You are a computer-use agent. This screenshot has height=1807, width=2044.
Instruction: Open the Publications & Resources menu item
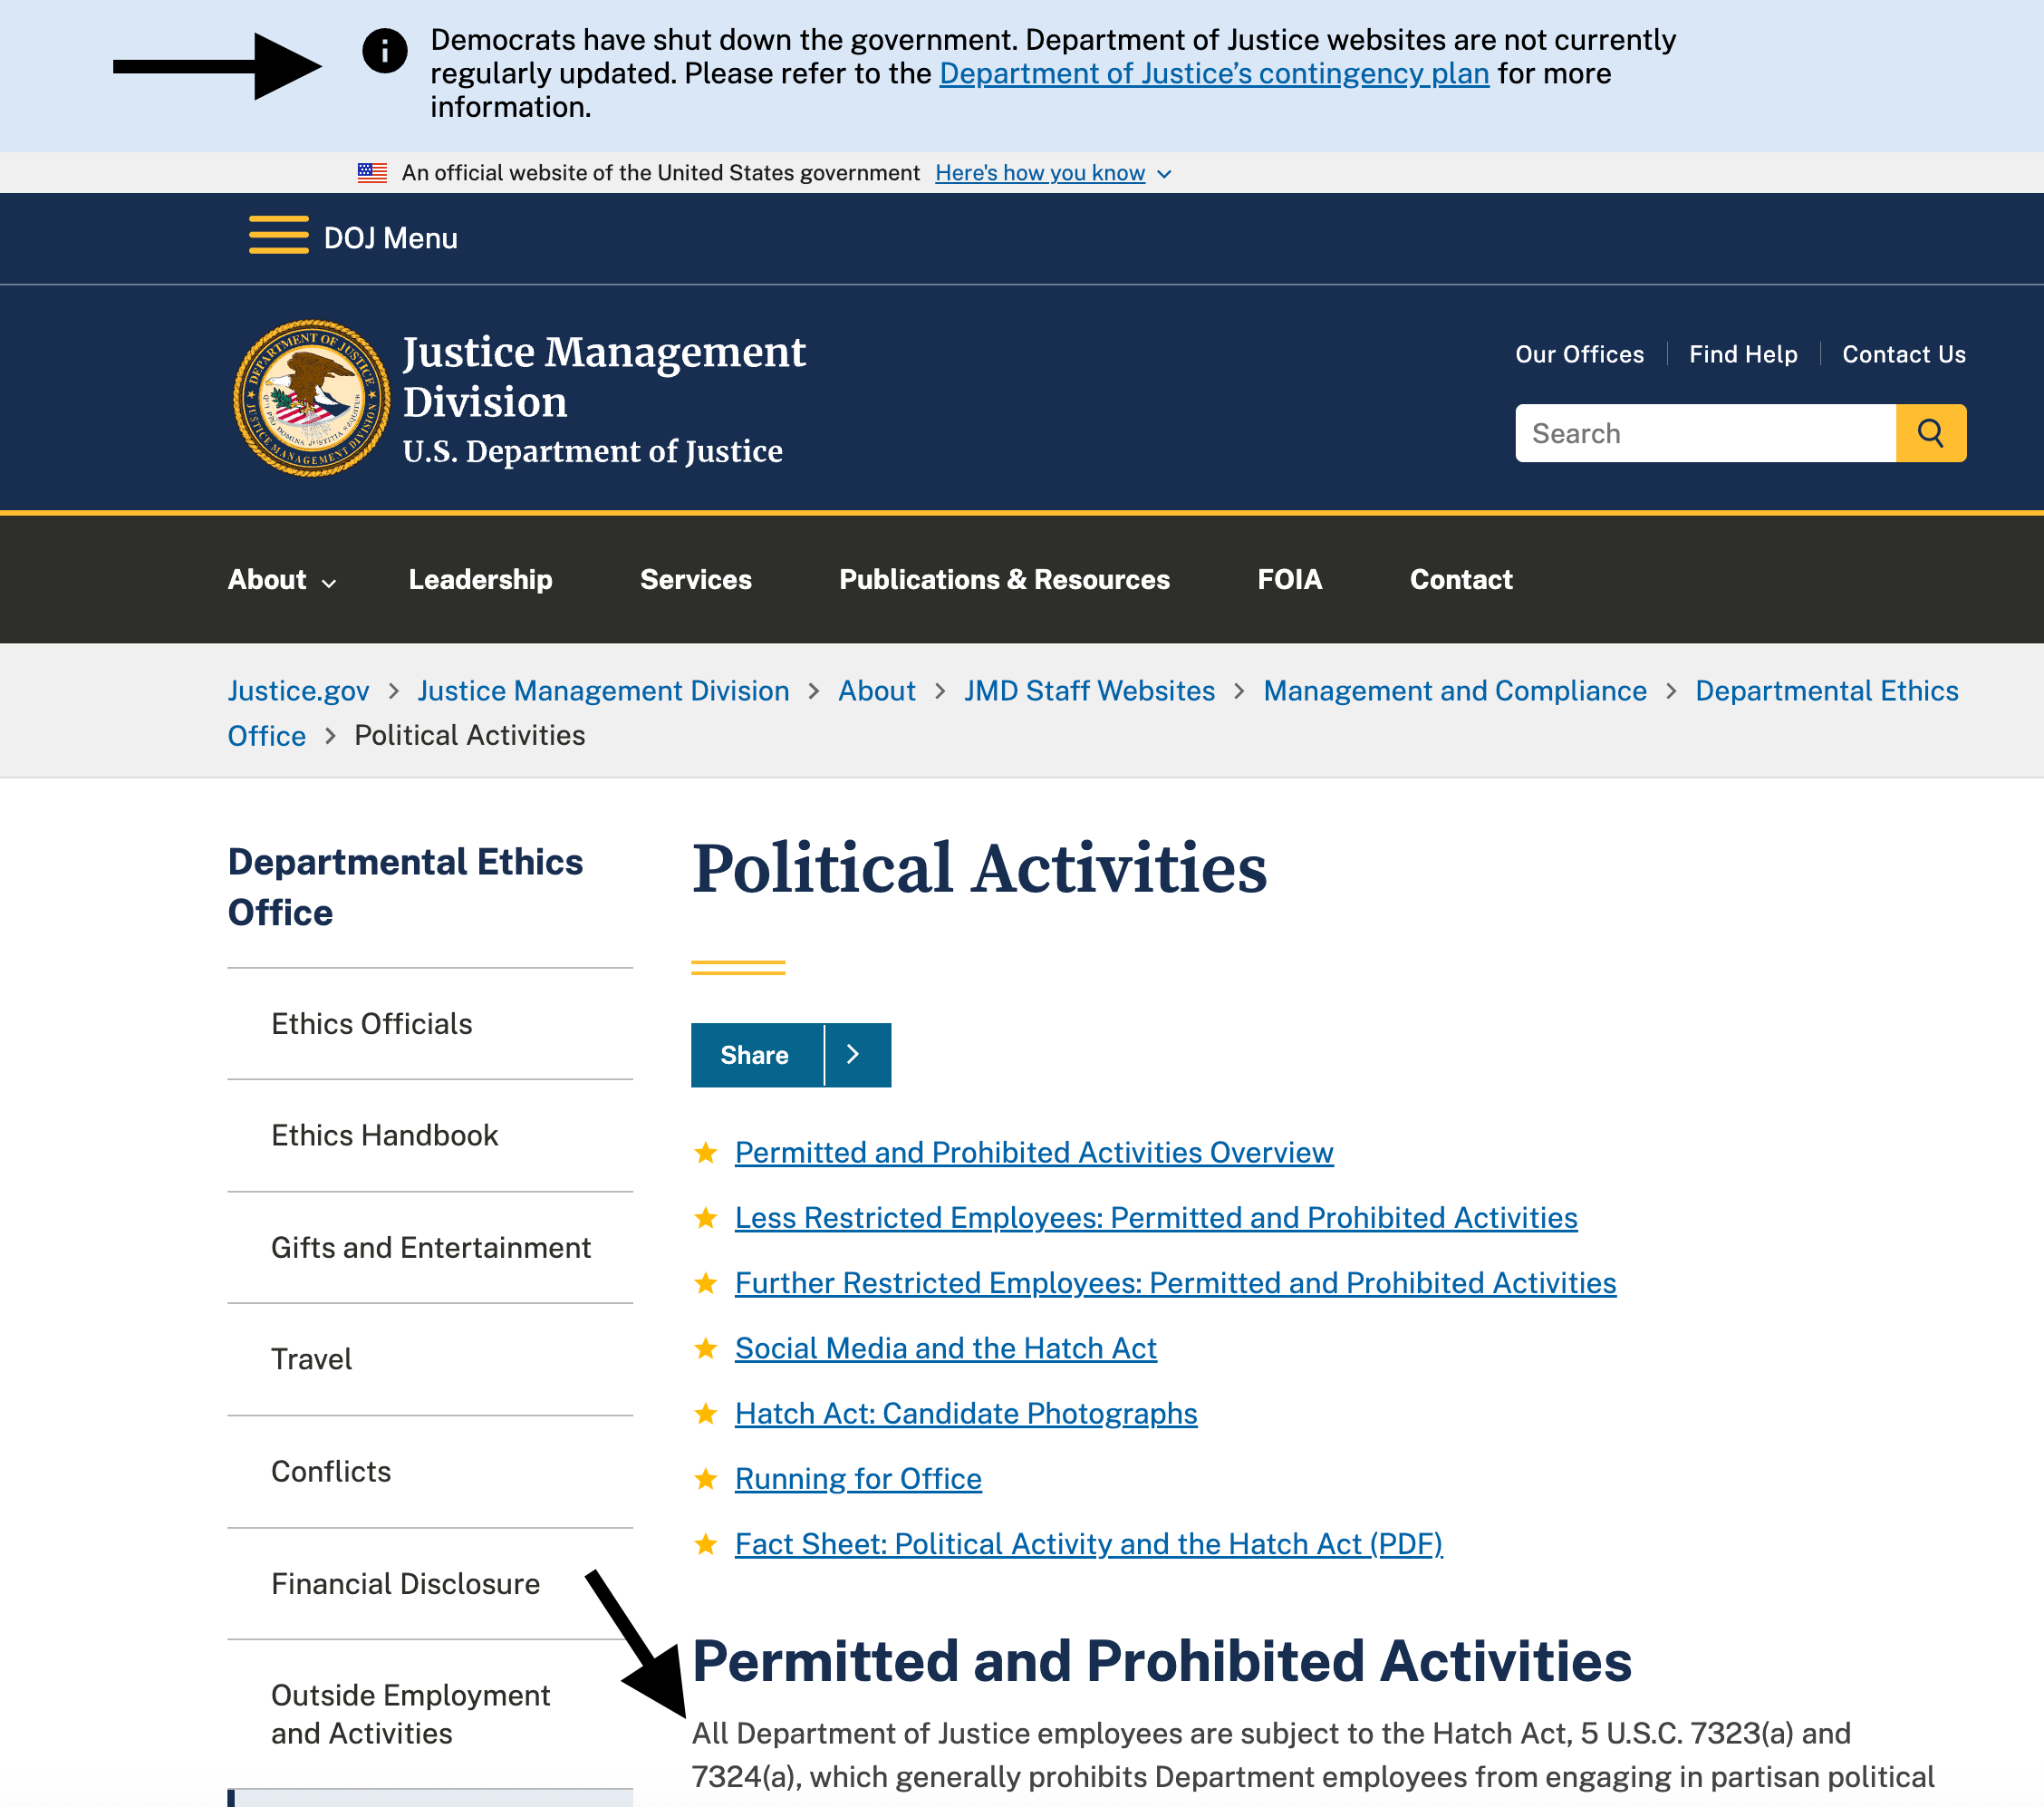[1003, 579]
